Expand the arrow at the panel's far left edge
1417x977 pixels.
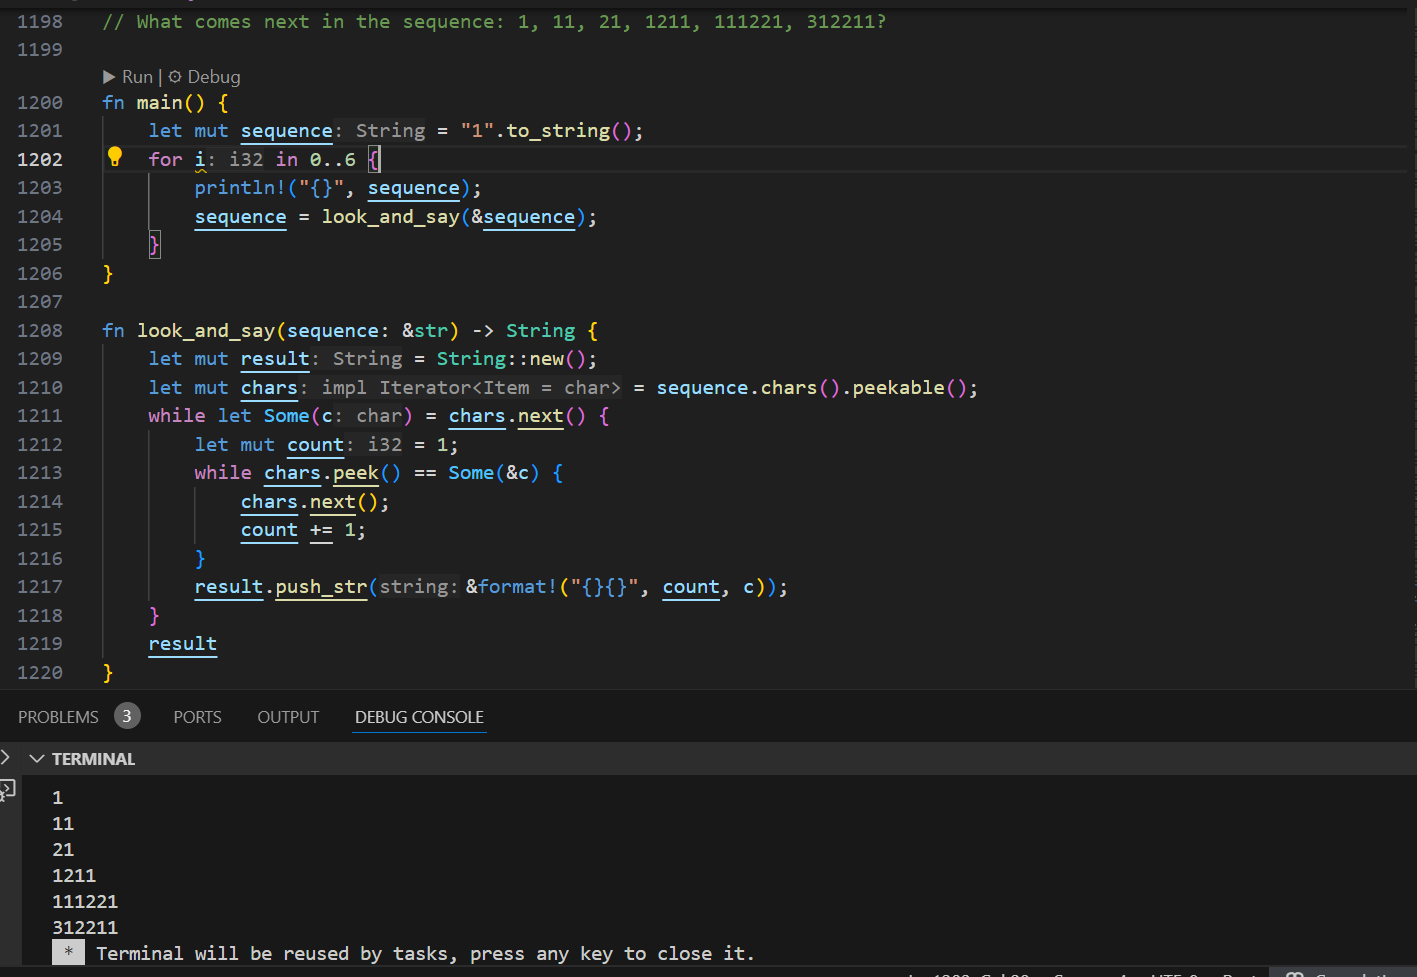(x=6, y=757)
